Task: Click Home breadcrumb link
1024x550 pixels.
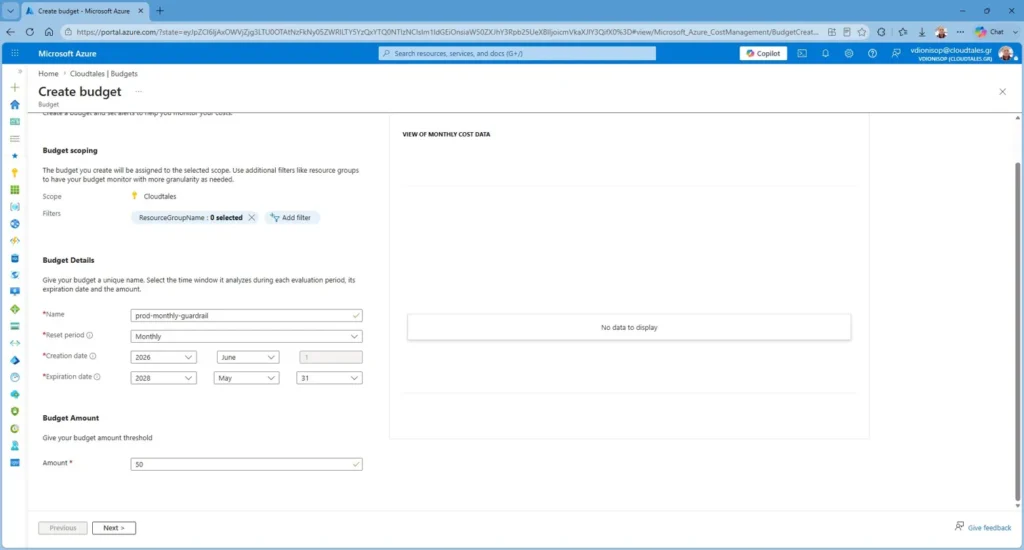Action: [48, 74]
